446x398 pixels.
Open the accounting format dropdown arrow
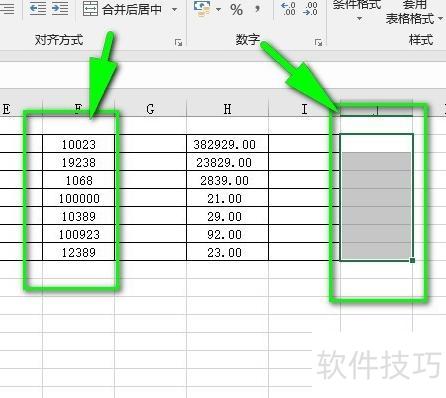(x=218, y=9)
